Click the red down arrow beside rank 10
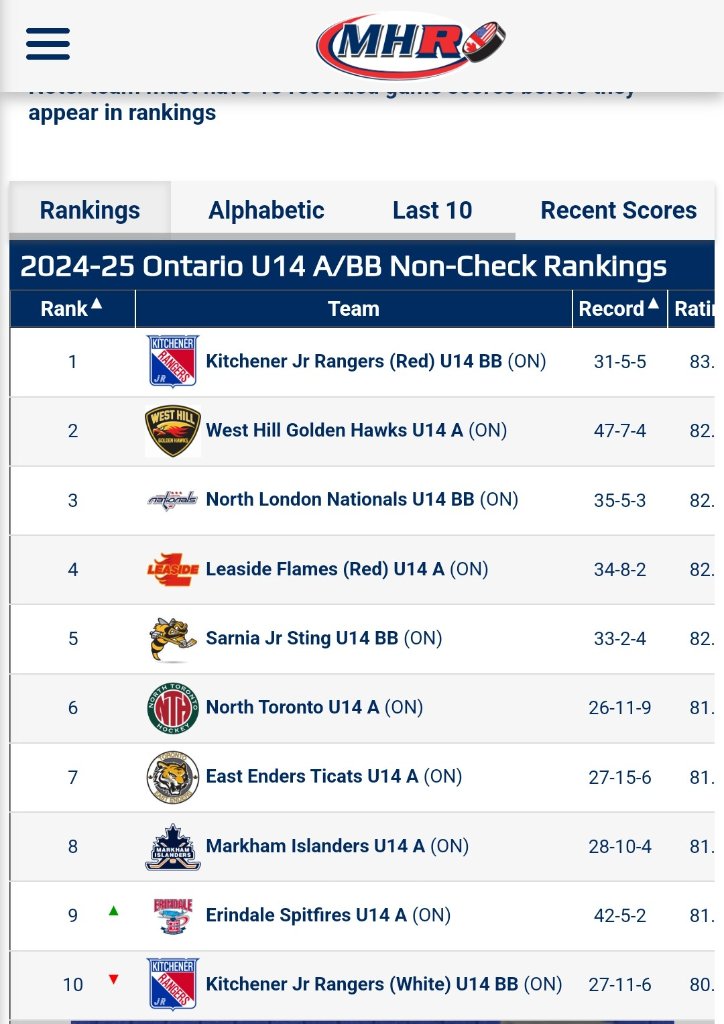 (114, 980)
